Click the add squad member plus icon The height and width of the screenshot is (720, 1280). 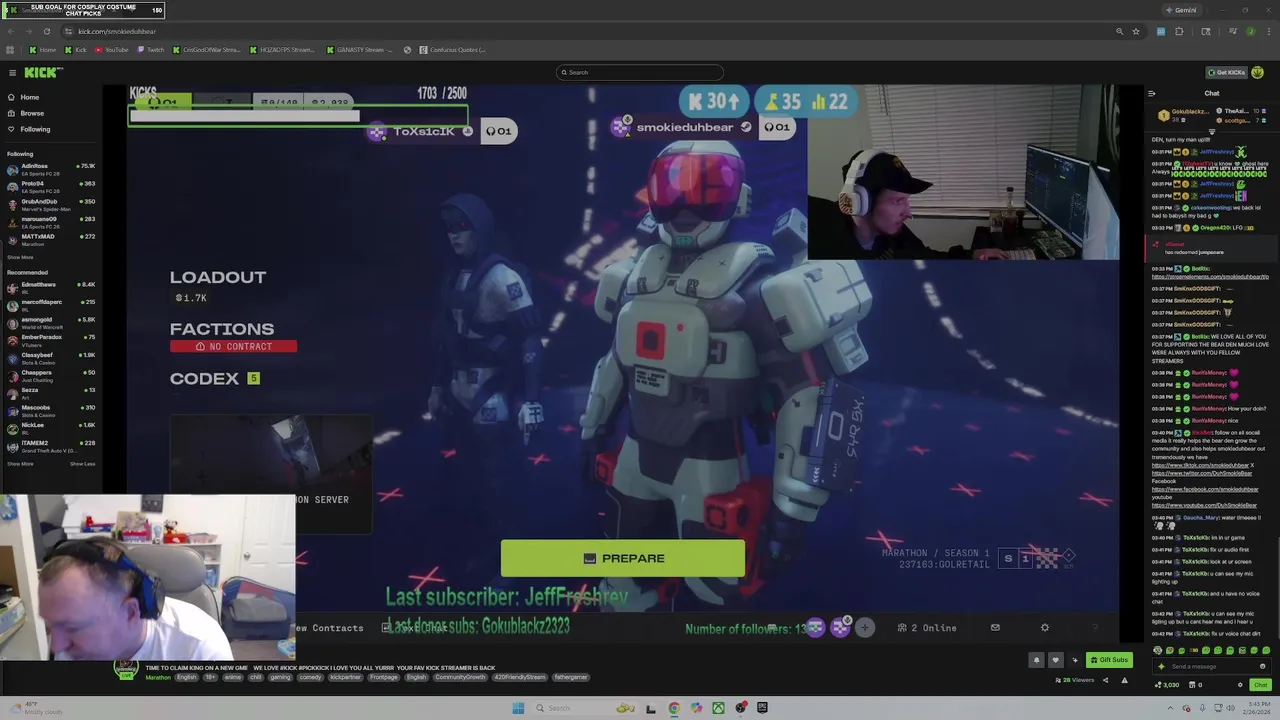pos(865,628)
